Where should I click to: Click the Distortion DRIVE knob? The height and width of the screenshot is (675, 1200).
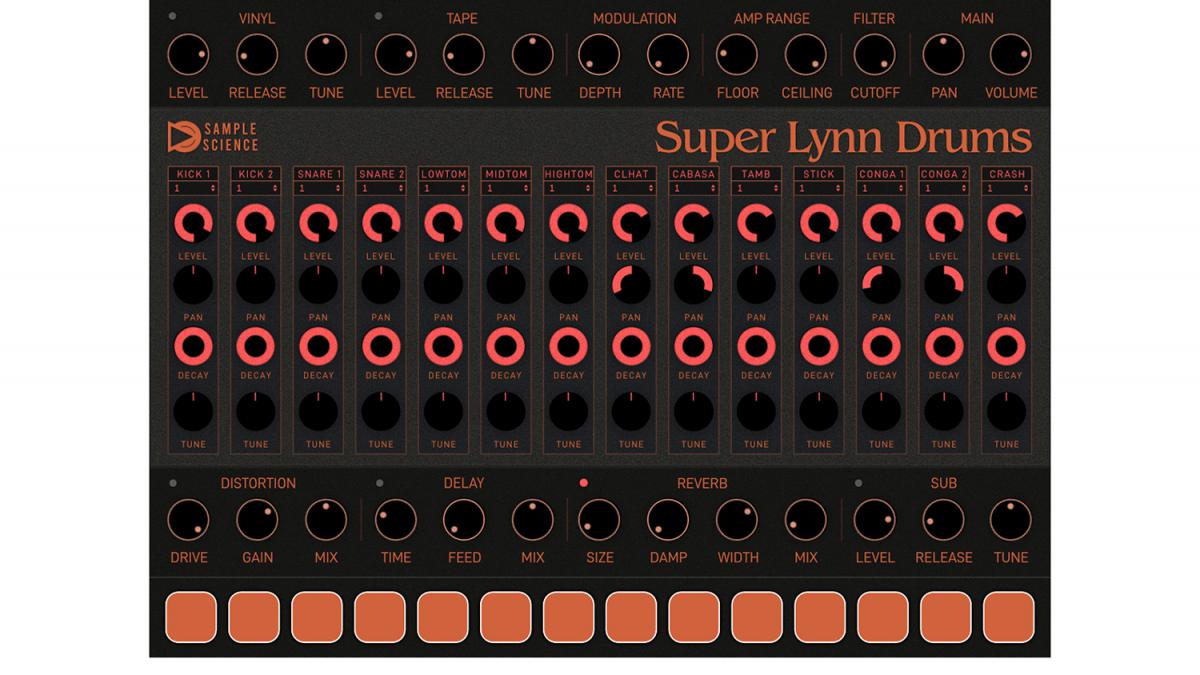188,520
